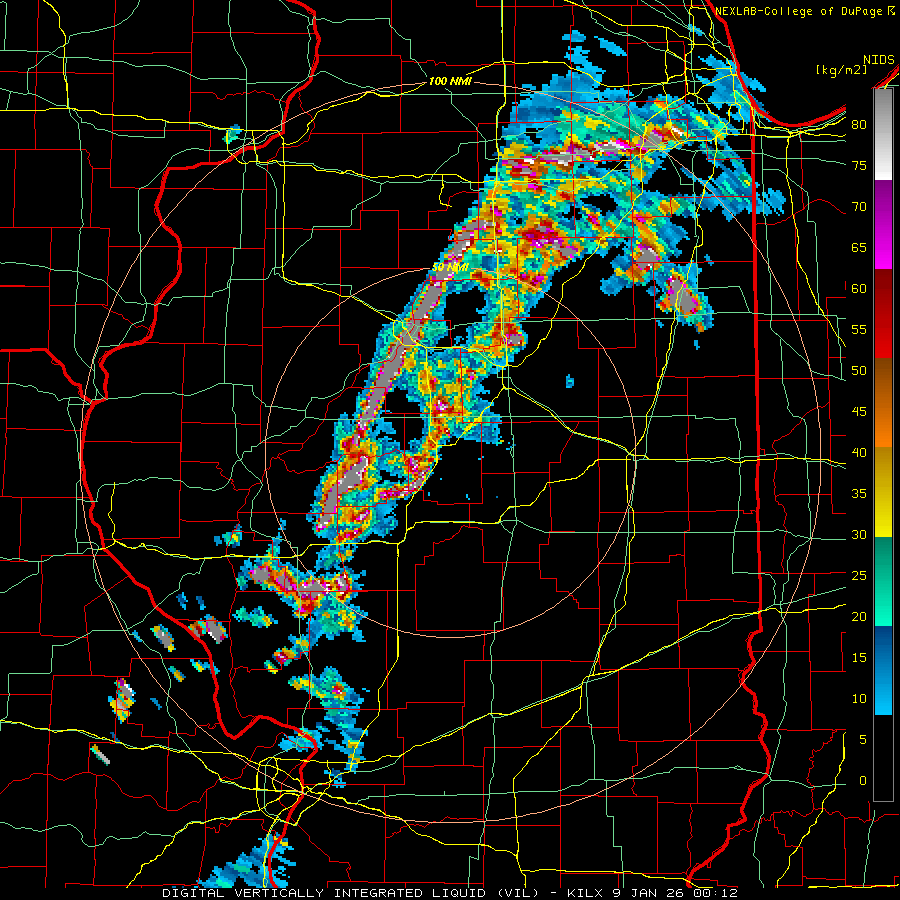Click the 45 value on color scale
The height and width of the screenshot is (900, 900).
point(859,412)
